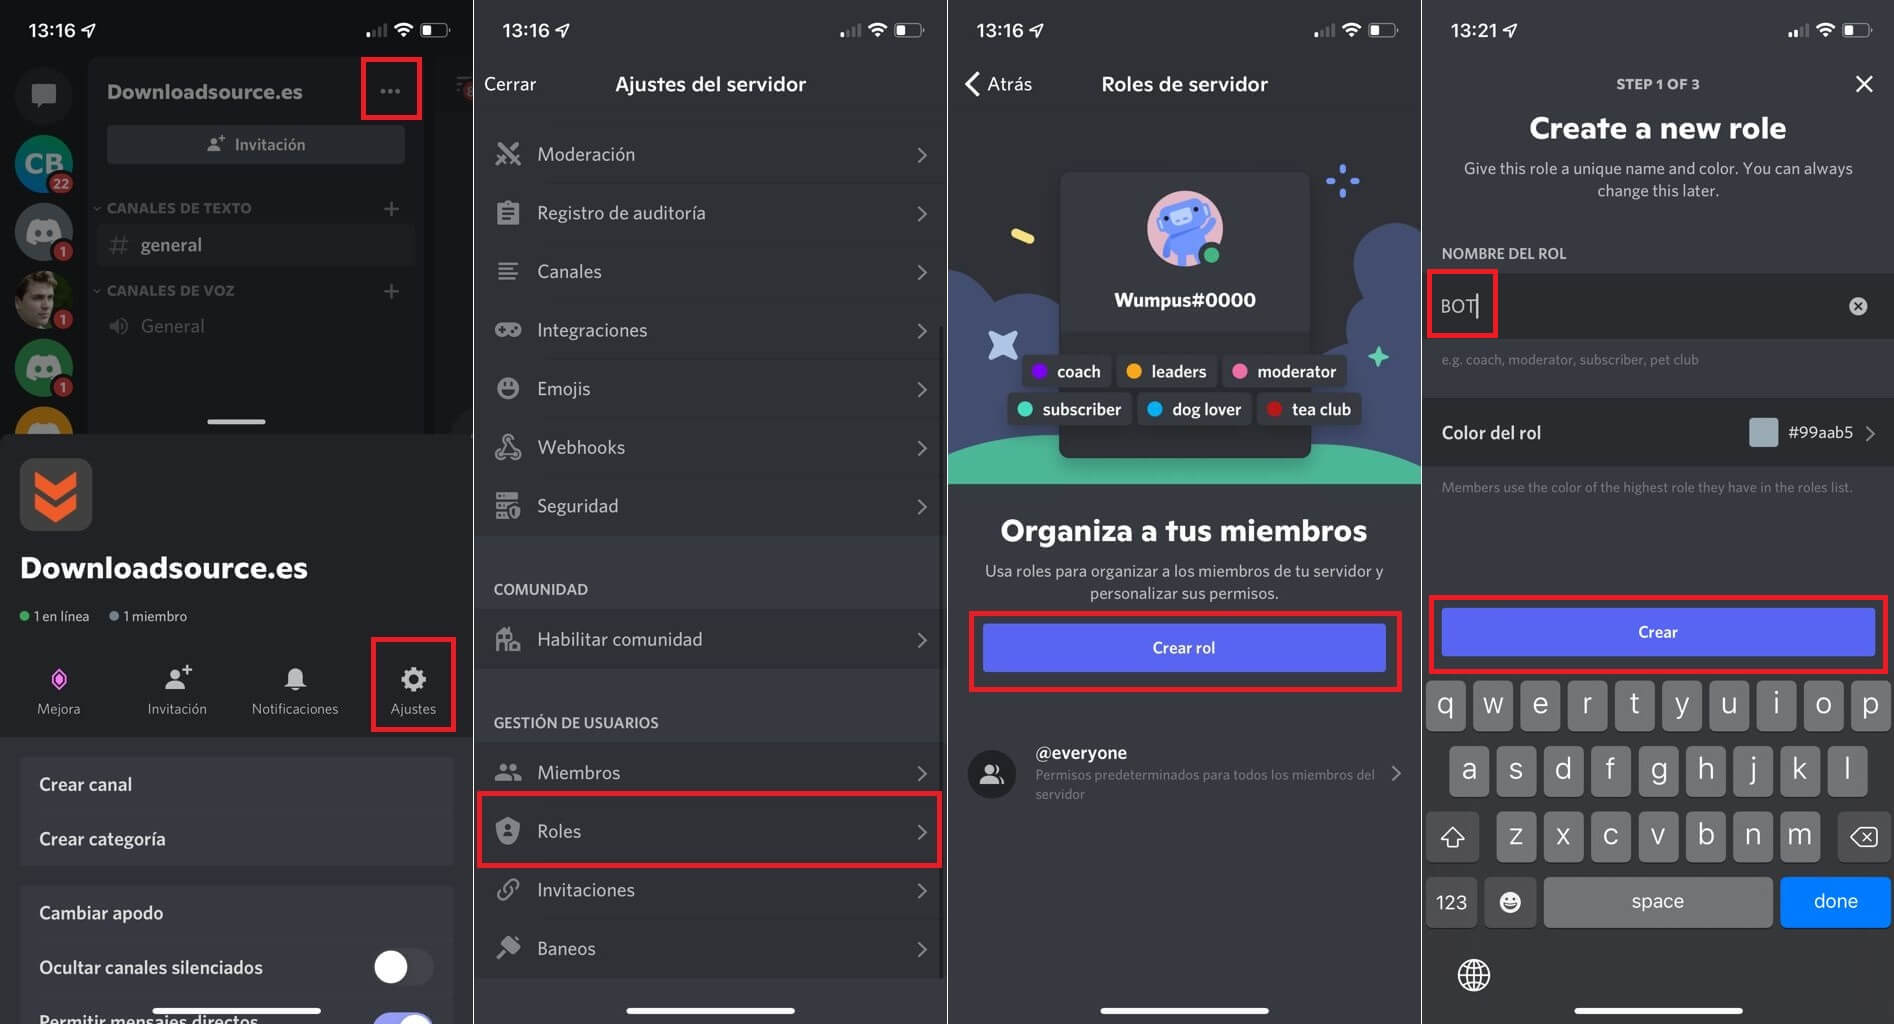1894x1024 pixels.
Task: Tap the 123 numbers key
Action: point(1451,902)
